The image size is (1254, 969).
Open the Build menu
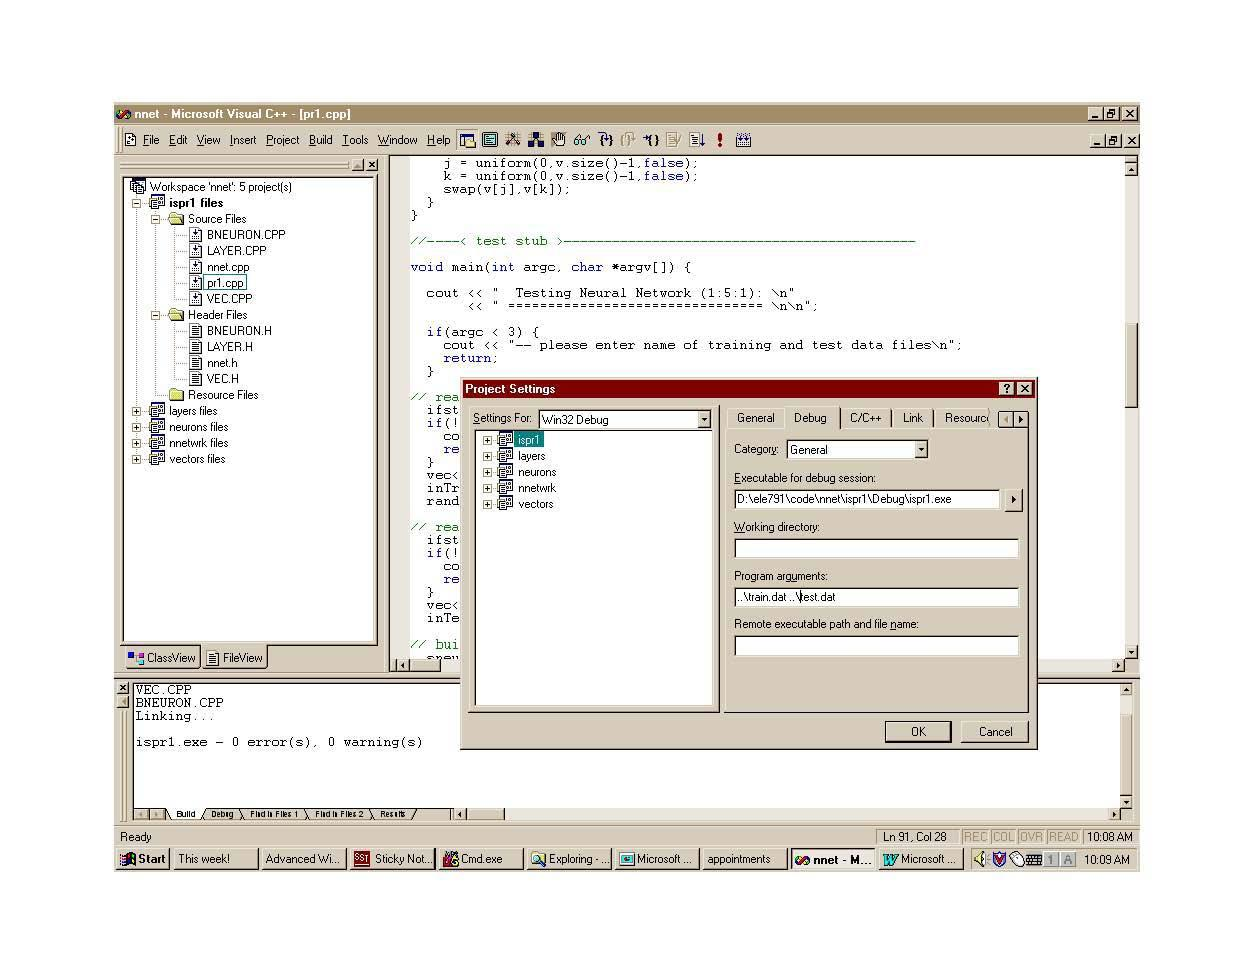[x=320, y=140]
